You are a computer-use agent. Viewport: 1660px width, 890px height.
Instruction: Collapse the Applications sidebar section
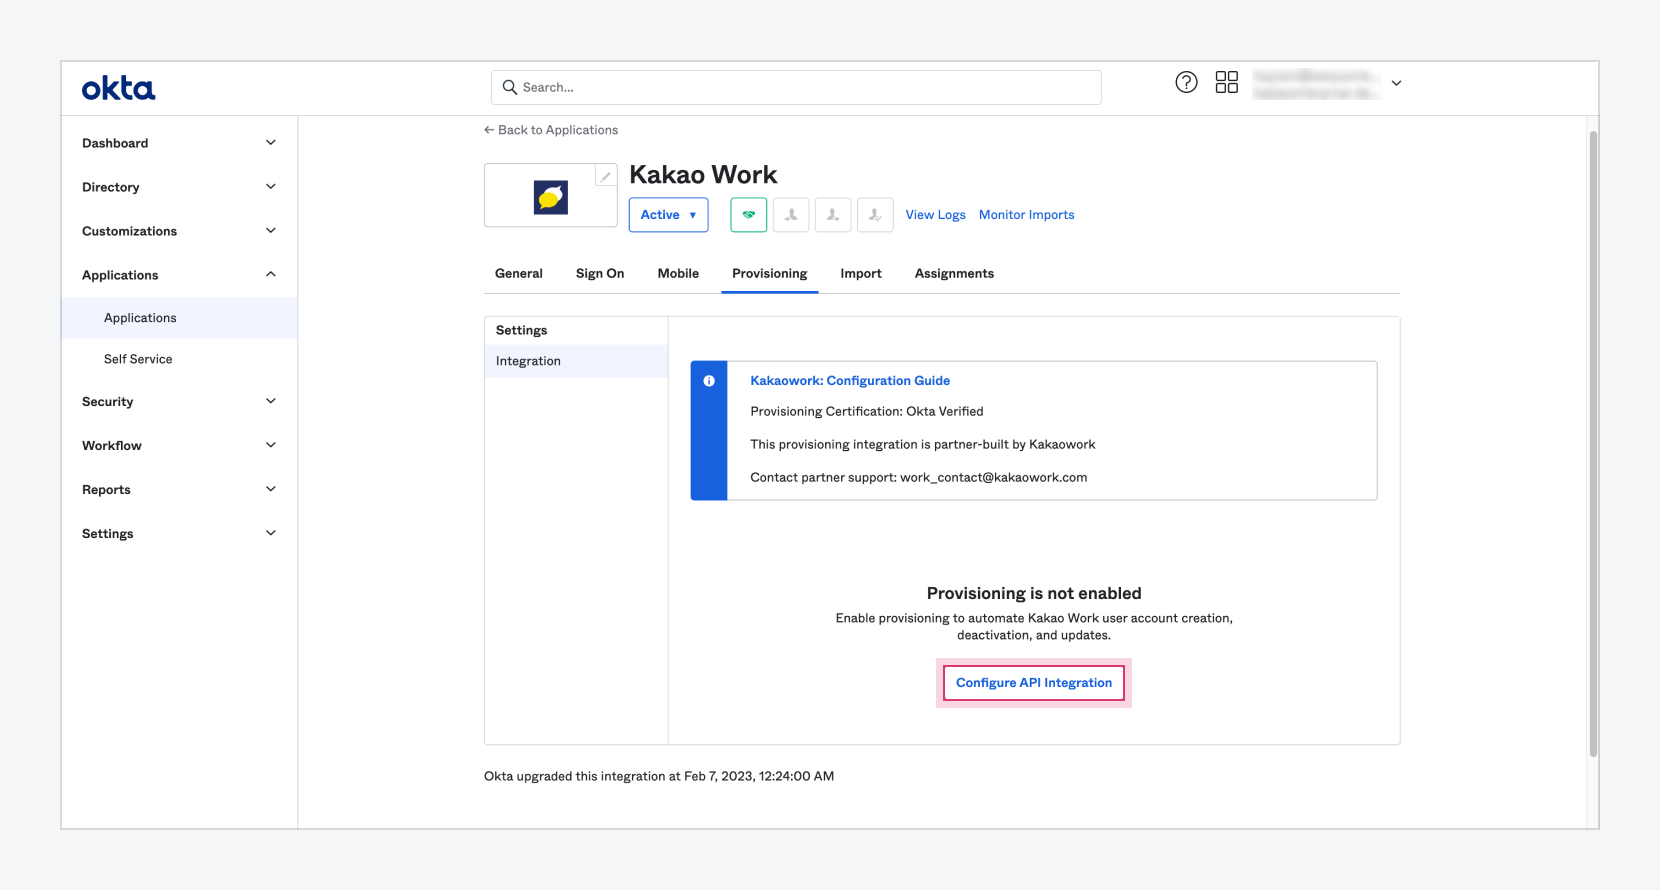(179, 275)
